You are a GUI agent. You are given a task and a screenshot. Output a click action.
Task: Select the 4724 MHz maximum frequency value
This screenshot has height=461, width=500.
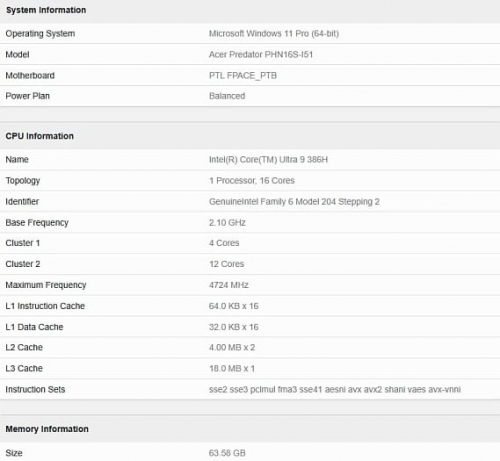click(x=228, y=285)
